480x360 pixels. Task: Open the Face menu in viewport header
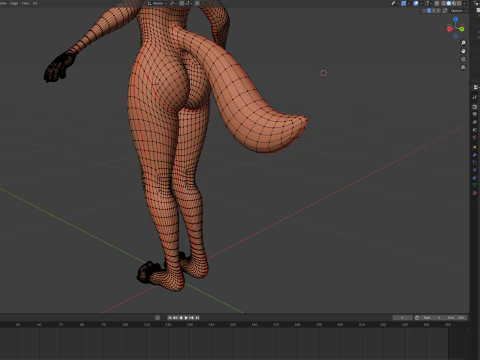tap(25, 3)
